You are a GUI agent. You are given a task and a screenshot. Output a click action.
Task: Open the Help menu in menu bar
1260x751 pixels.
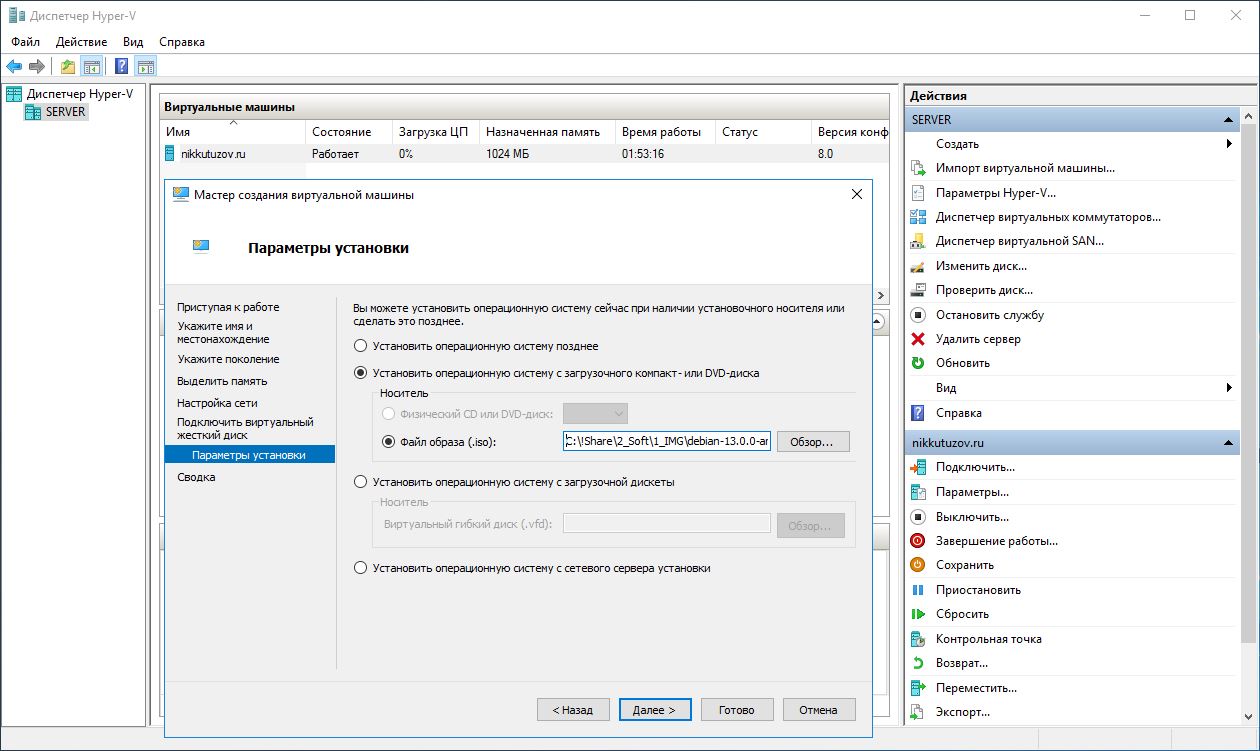click(182, 42)
